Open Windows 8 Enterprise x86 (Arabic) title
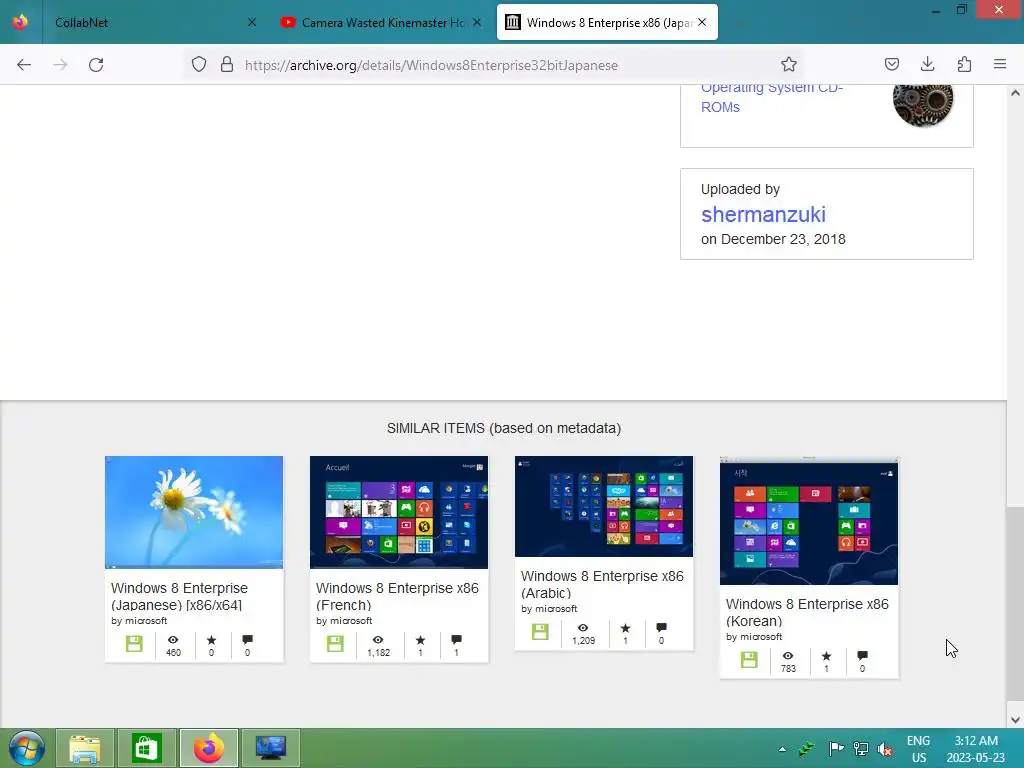 (602, 584)
